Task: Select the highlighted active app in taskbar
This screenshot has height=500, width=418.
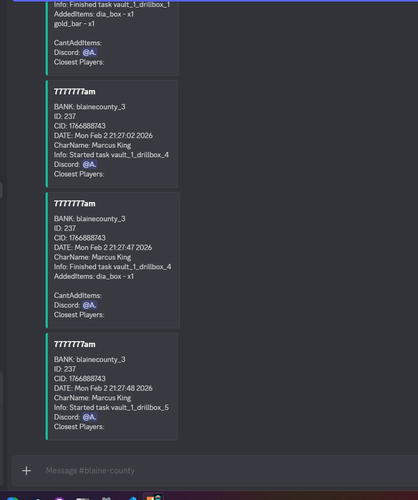Action: coord(153,497)
